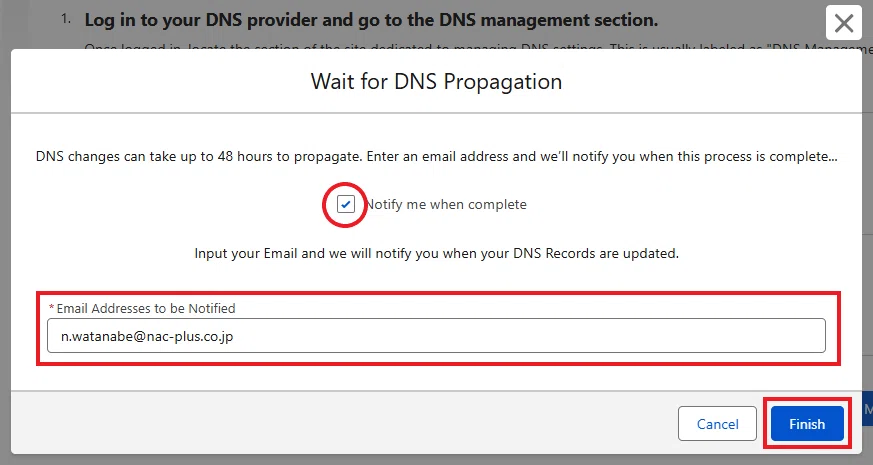The width and height of the screenshot is (873, 465).
Task: Click the partially hidden blue button at right edge
Action: pos(867,409)
